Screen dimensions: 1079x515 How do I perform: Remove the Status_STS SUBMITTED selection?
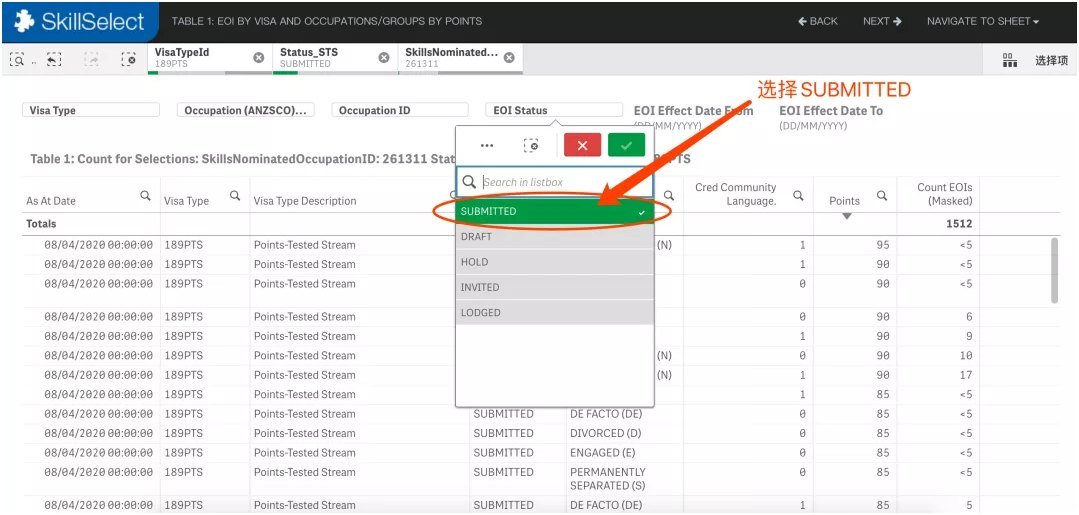pos(384,58)
